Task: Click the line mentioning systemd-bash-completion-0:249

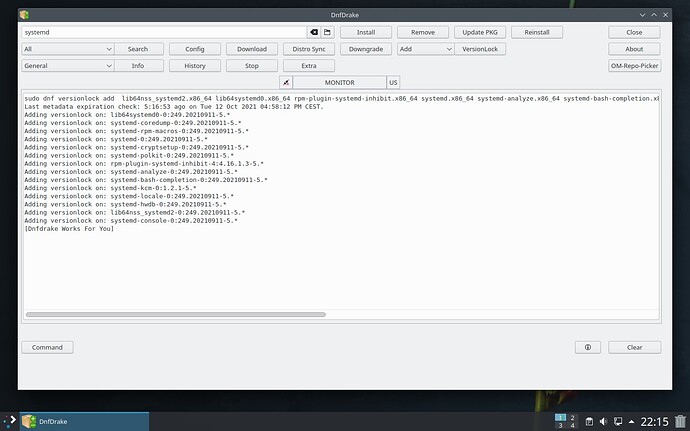Action: coord(146,180)
